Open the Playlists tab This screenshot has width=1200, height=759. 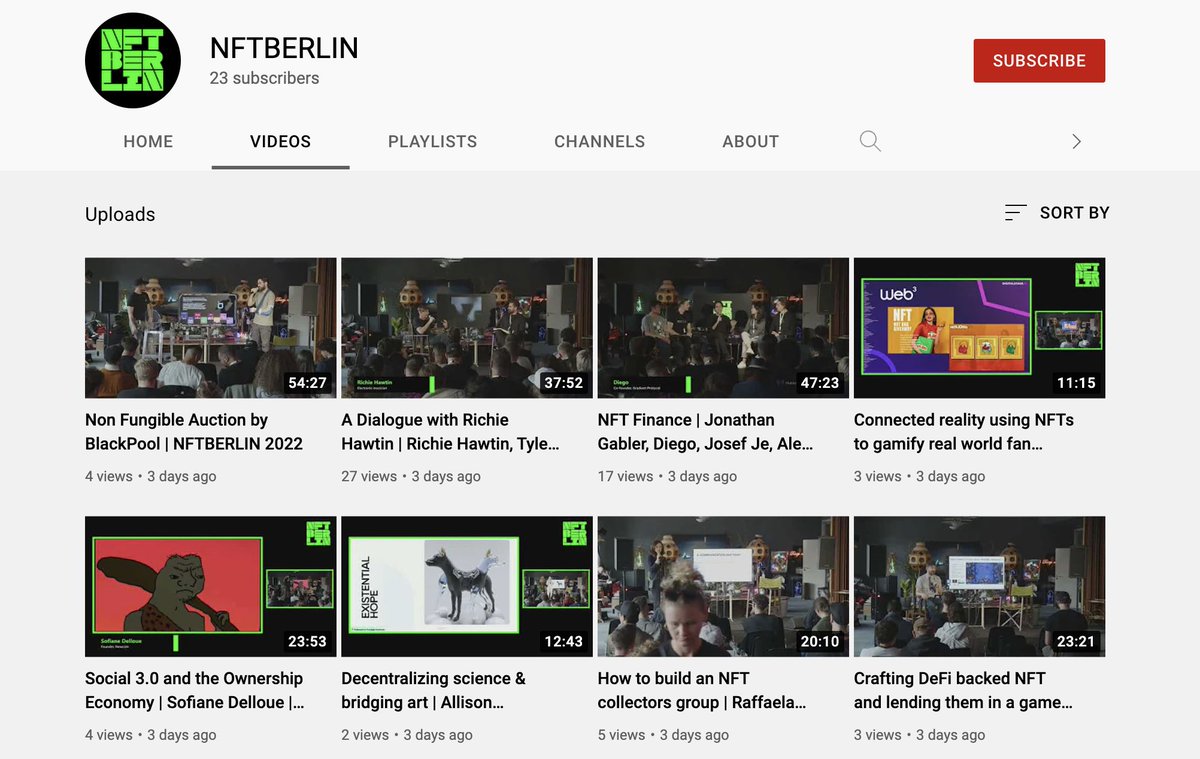(432, 141)
